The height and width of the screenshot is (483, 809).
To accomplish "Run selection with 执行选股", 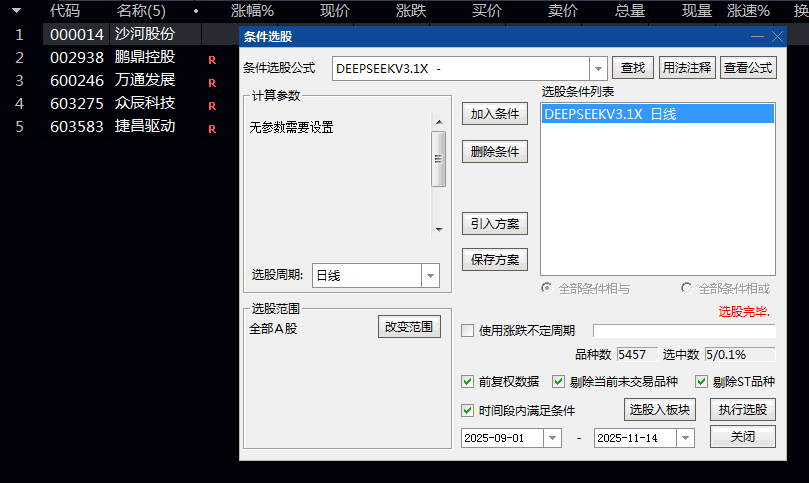I will pyautogui.click(x=743, y=410).
